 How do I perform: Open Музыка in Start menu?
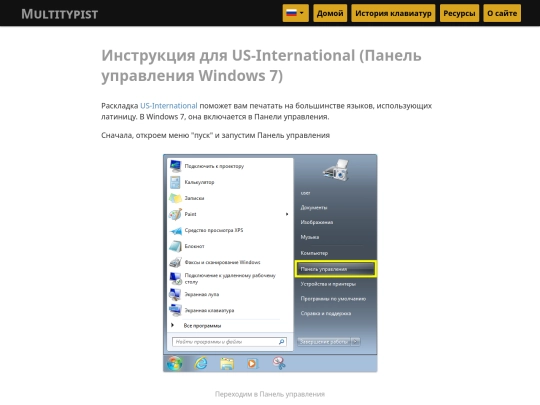click(x=310, y=237)
